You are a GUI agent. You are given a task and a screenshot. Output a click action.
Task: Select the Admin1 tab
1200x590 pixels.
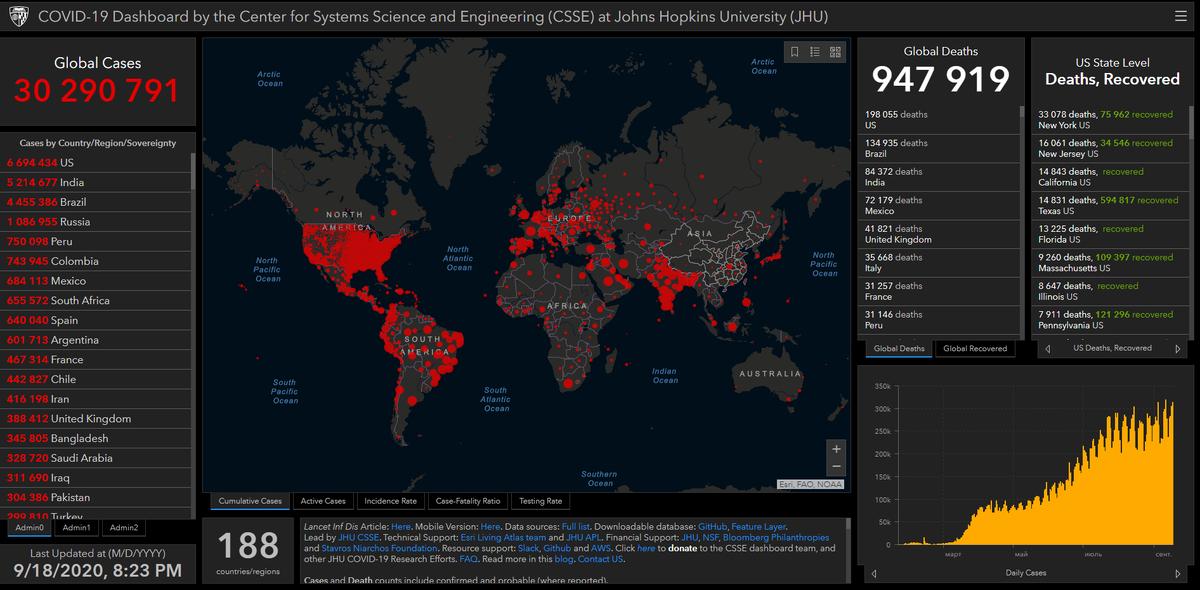[76, 527]
